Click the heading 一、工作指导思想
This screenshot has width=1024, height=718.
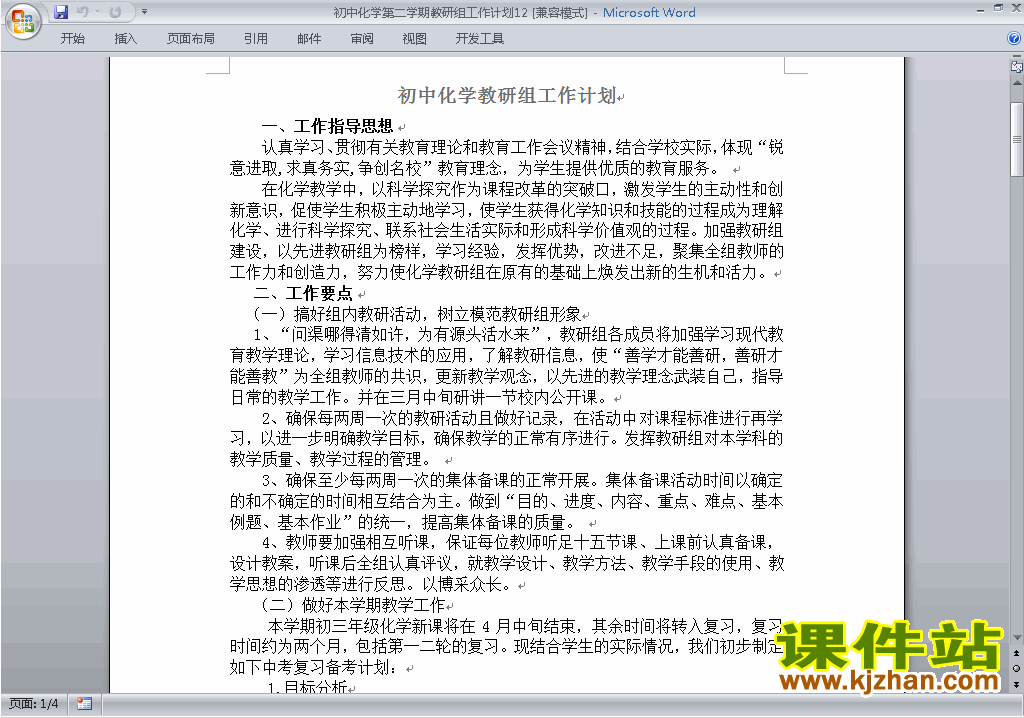click(x=327, y=126)
